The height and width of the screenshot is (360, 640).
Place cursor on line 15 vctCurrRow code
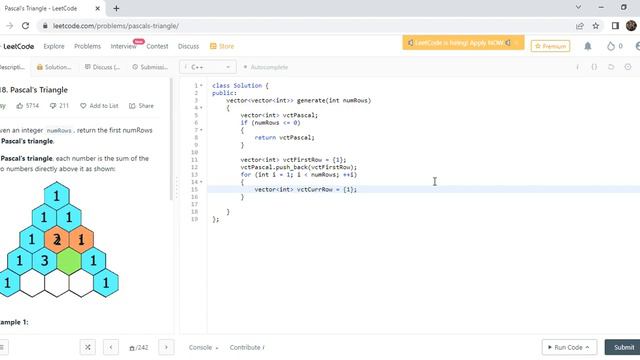click(x=306, y=189)
